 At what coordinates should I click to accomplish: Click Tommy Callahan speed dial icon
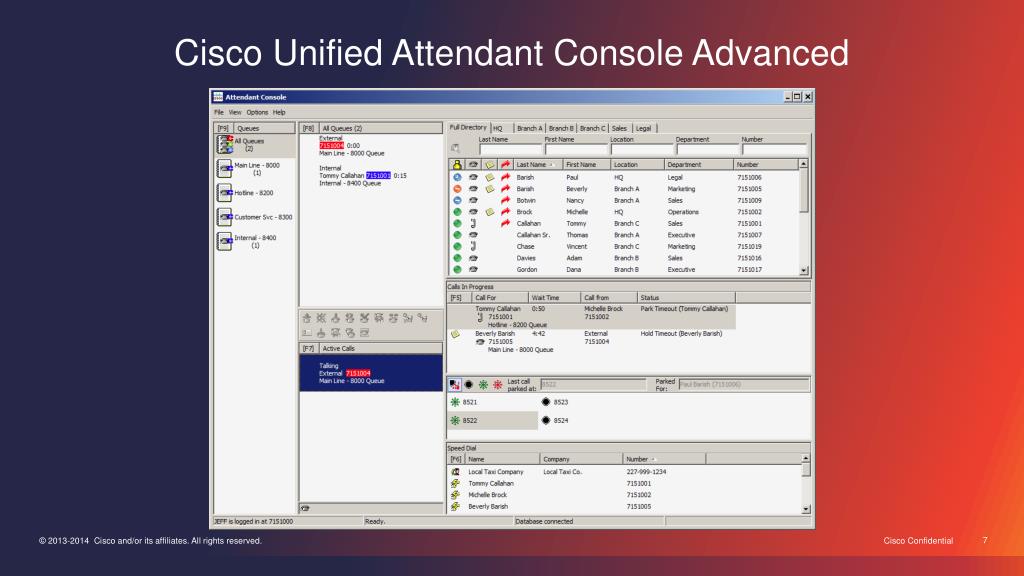pos(455,483)
